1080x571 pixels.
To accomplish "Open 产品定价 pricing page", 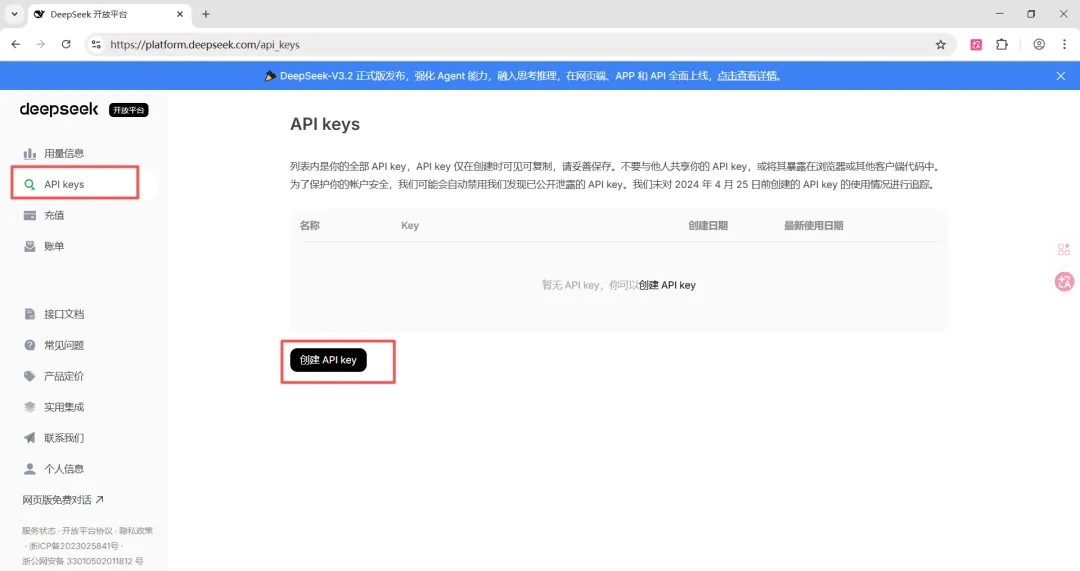I will pos(63,376).
